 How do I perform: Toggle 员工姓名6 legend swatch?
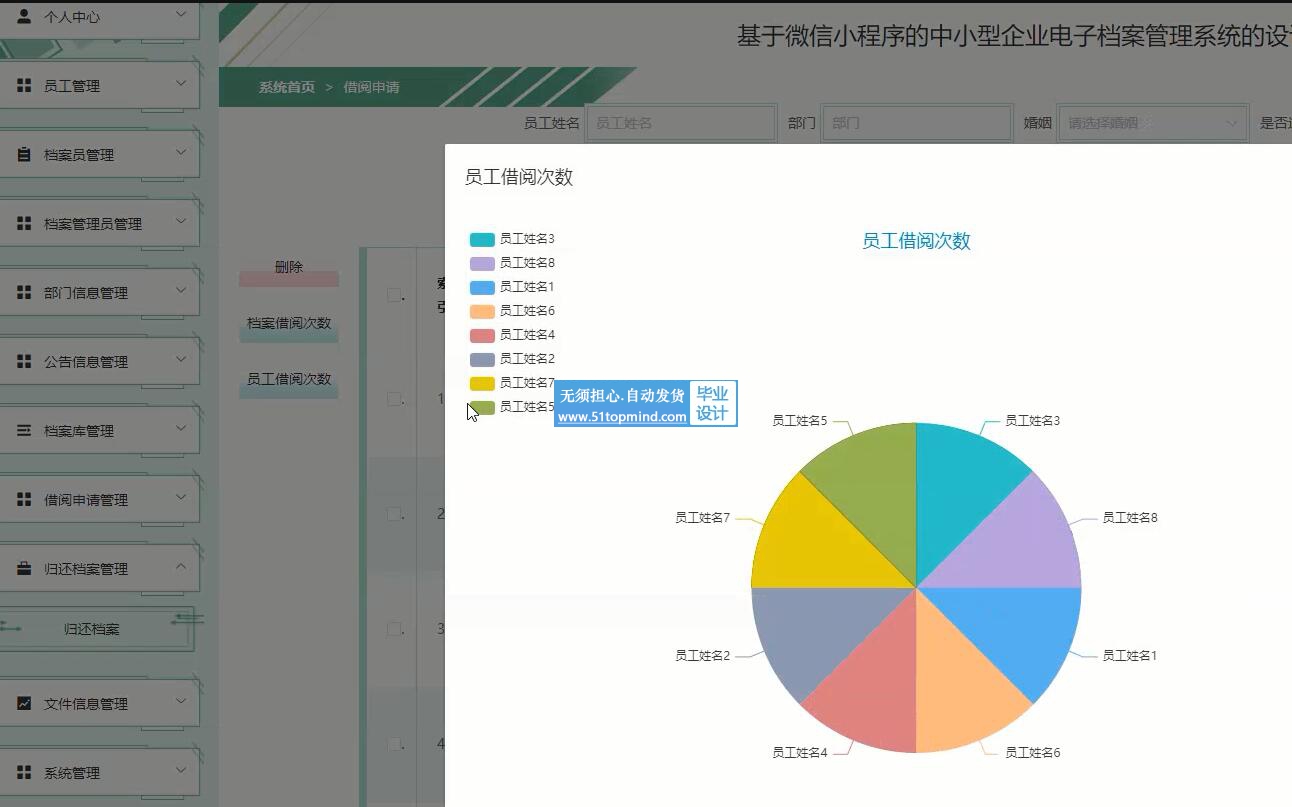pos(482,311)
